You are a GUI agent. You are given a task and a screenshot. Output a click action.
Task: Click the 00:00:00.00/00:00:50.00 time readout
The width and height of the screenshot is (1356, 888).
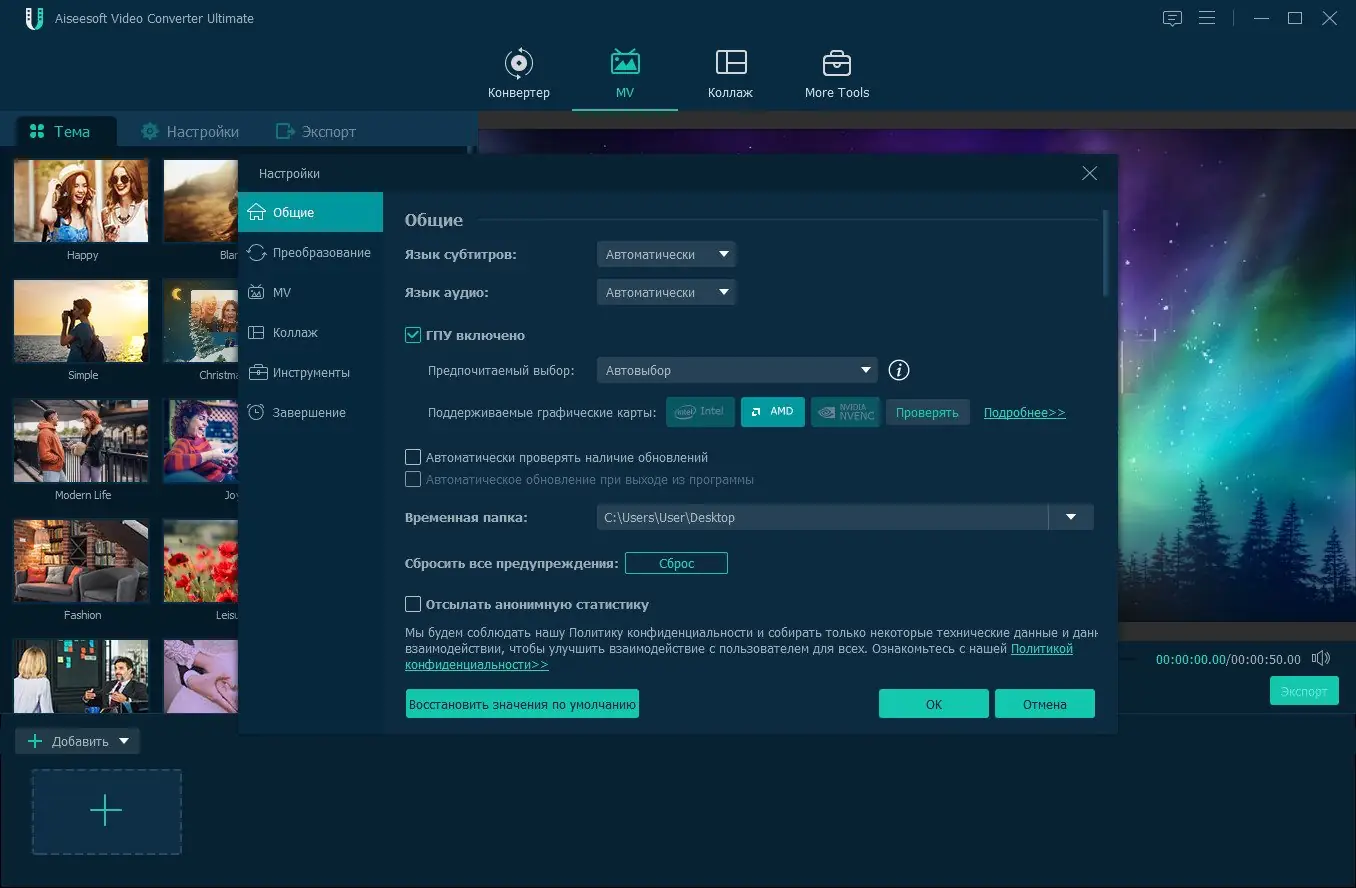(1228, 659)
